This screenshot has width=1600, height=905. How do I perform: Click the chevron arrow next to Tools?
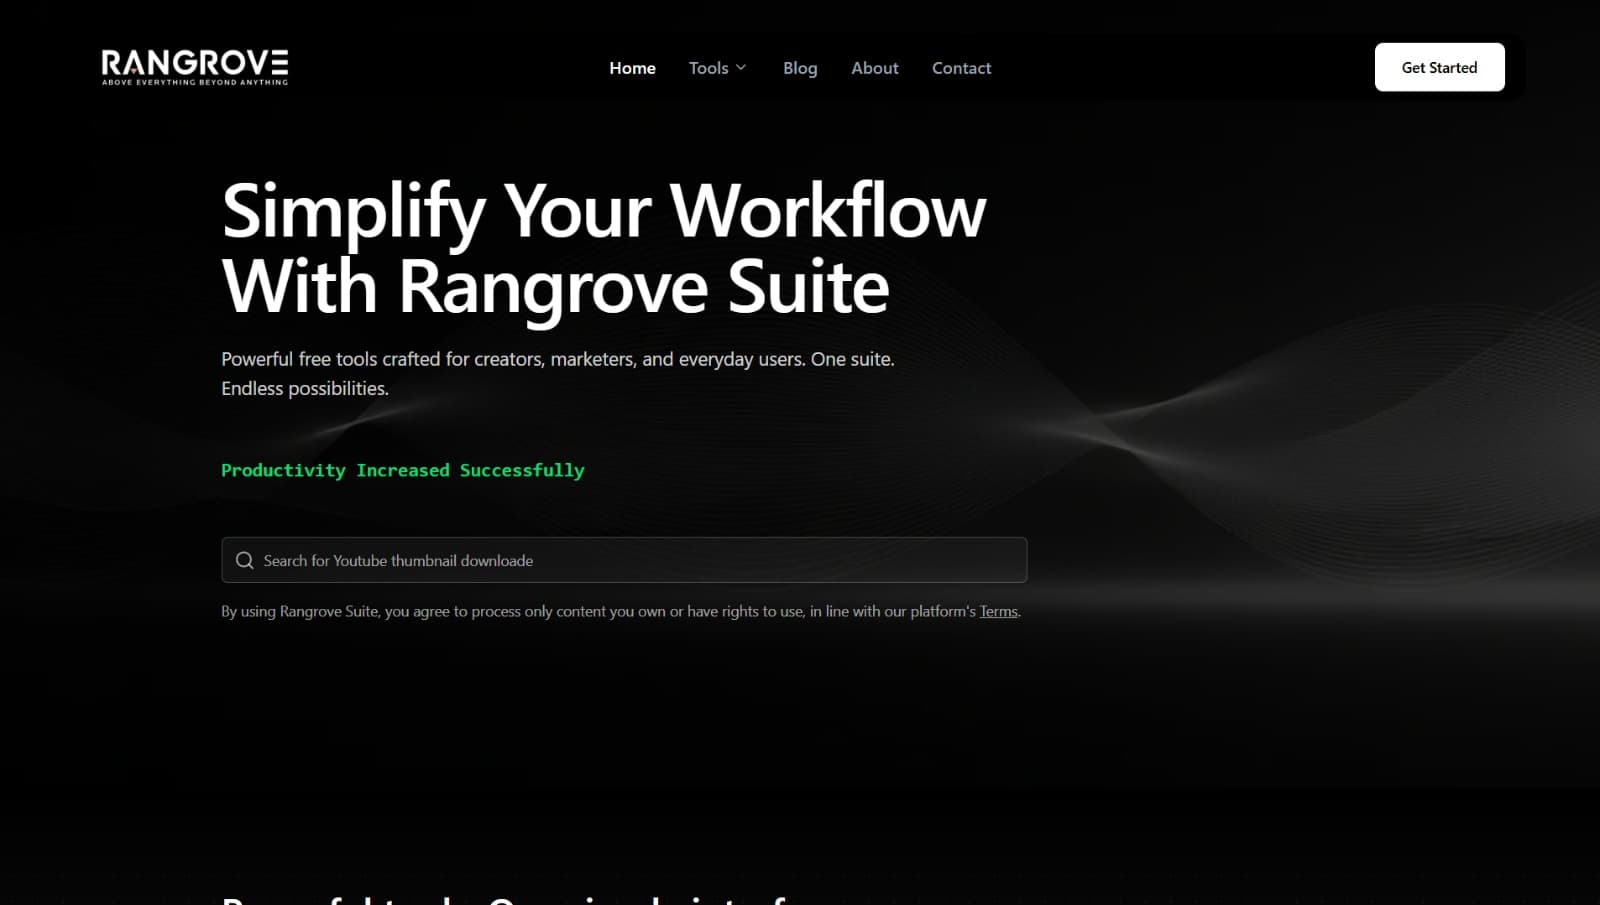(742, 68)
